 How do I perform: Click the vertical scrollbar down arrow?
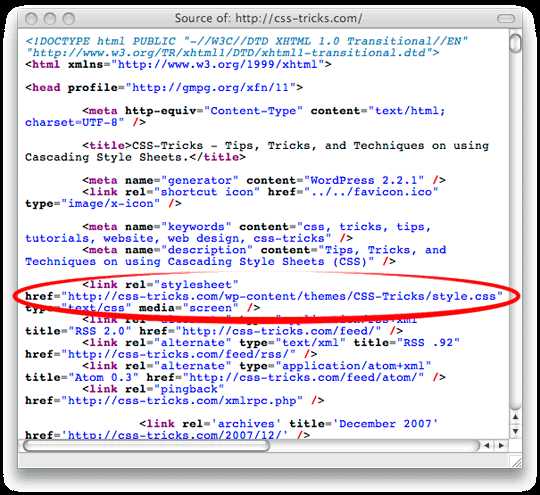(516, 431)
